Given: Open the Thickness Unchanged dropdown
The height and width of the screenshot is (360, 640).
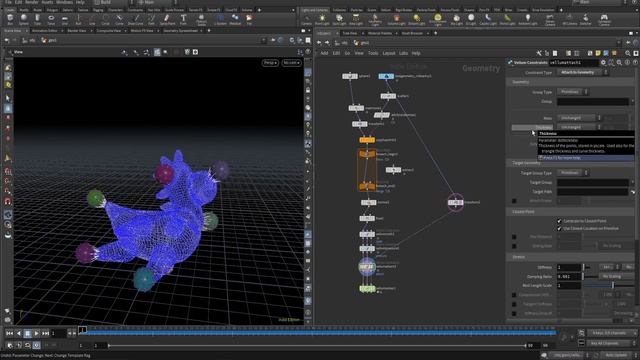Looking at the screenshot, I should click(x=579, y=127).
